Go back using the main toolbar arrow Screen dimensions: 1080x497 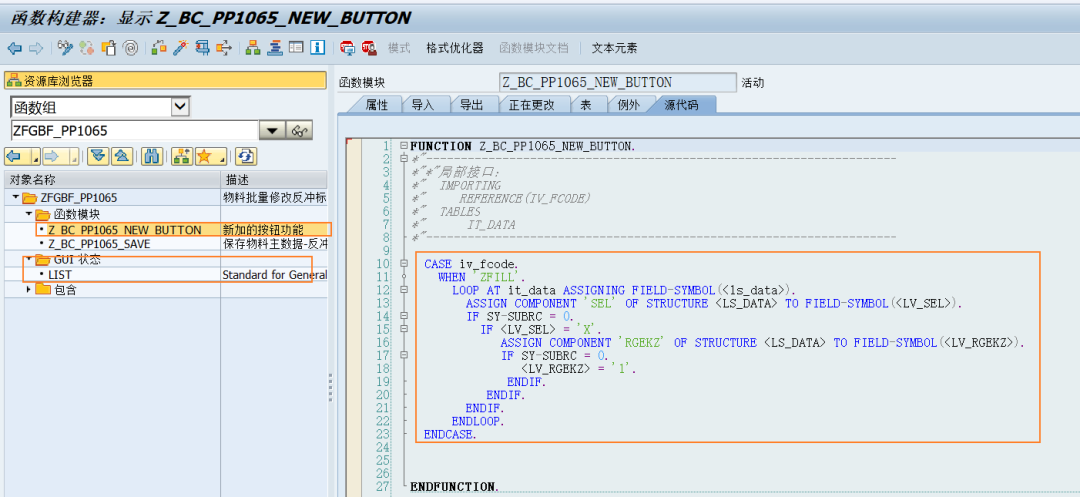coord(14,48)
